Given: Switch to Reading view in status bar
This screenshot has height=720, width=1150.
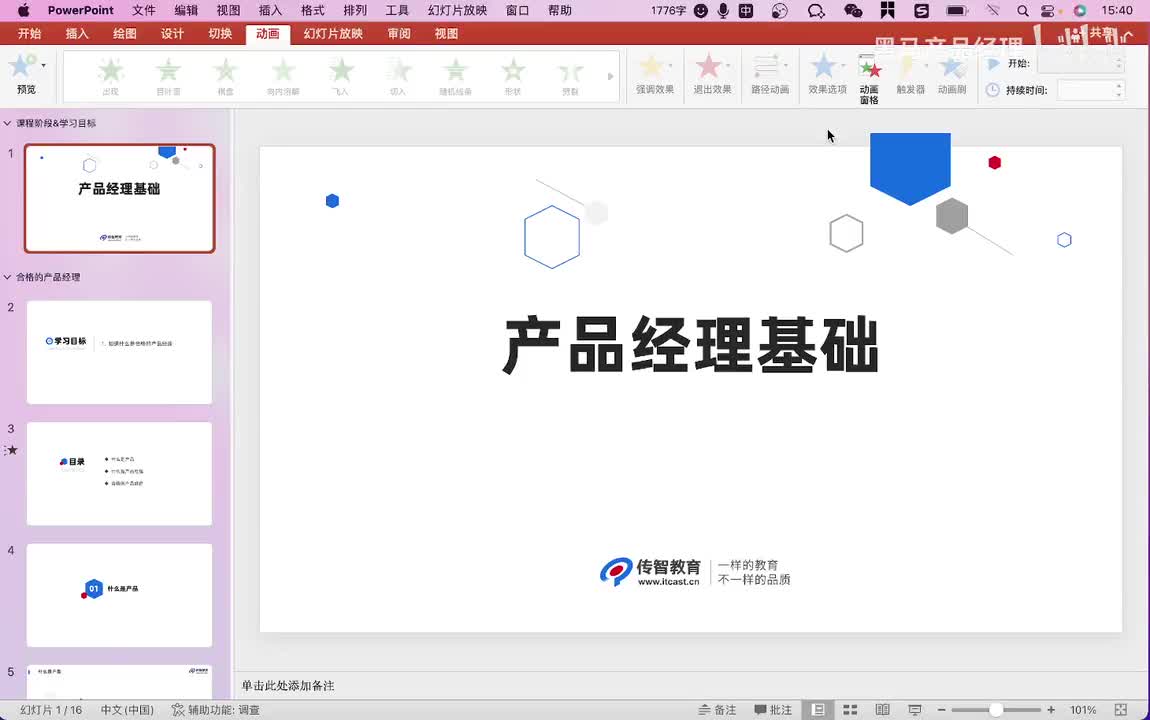Looking at the screenshot, I should click(882, 710).
